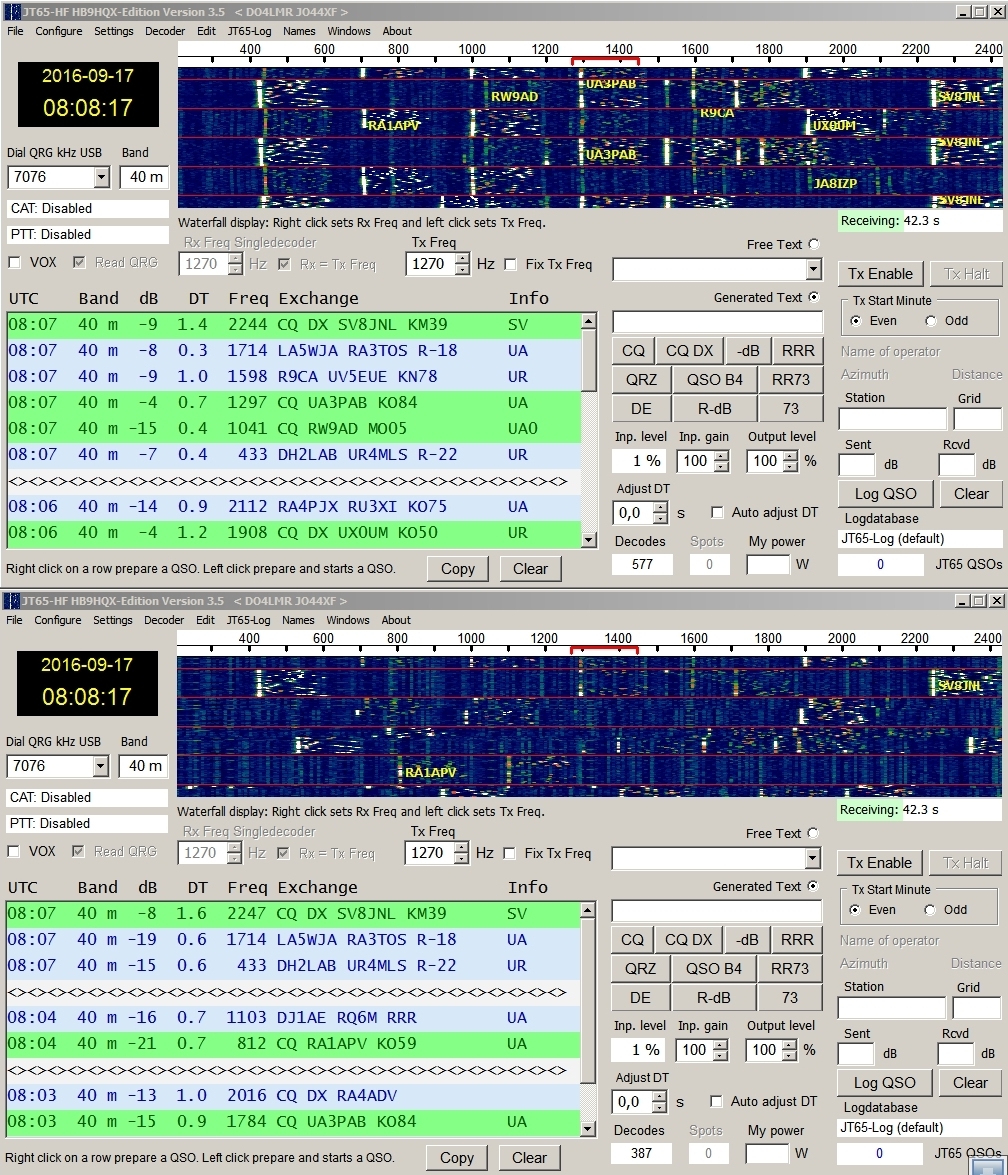The image size is (1008, 1175).
Task: Open the Decoder menu in bottom window
Action: (164, 620)
